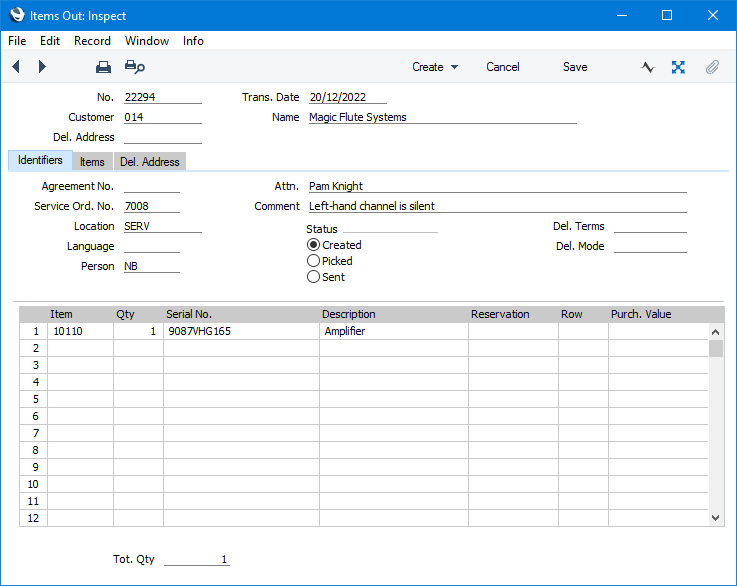737x586 pixels.
Task: Click the Service Ord. No. field 7008
Action: pos(152,206)
